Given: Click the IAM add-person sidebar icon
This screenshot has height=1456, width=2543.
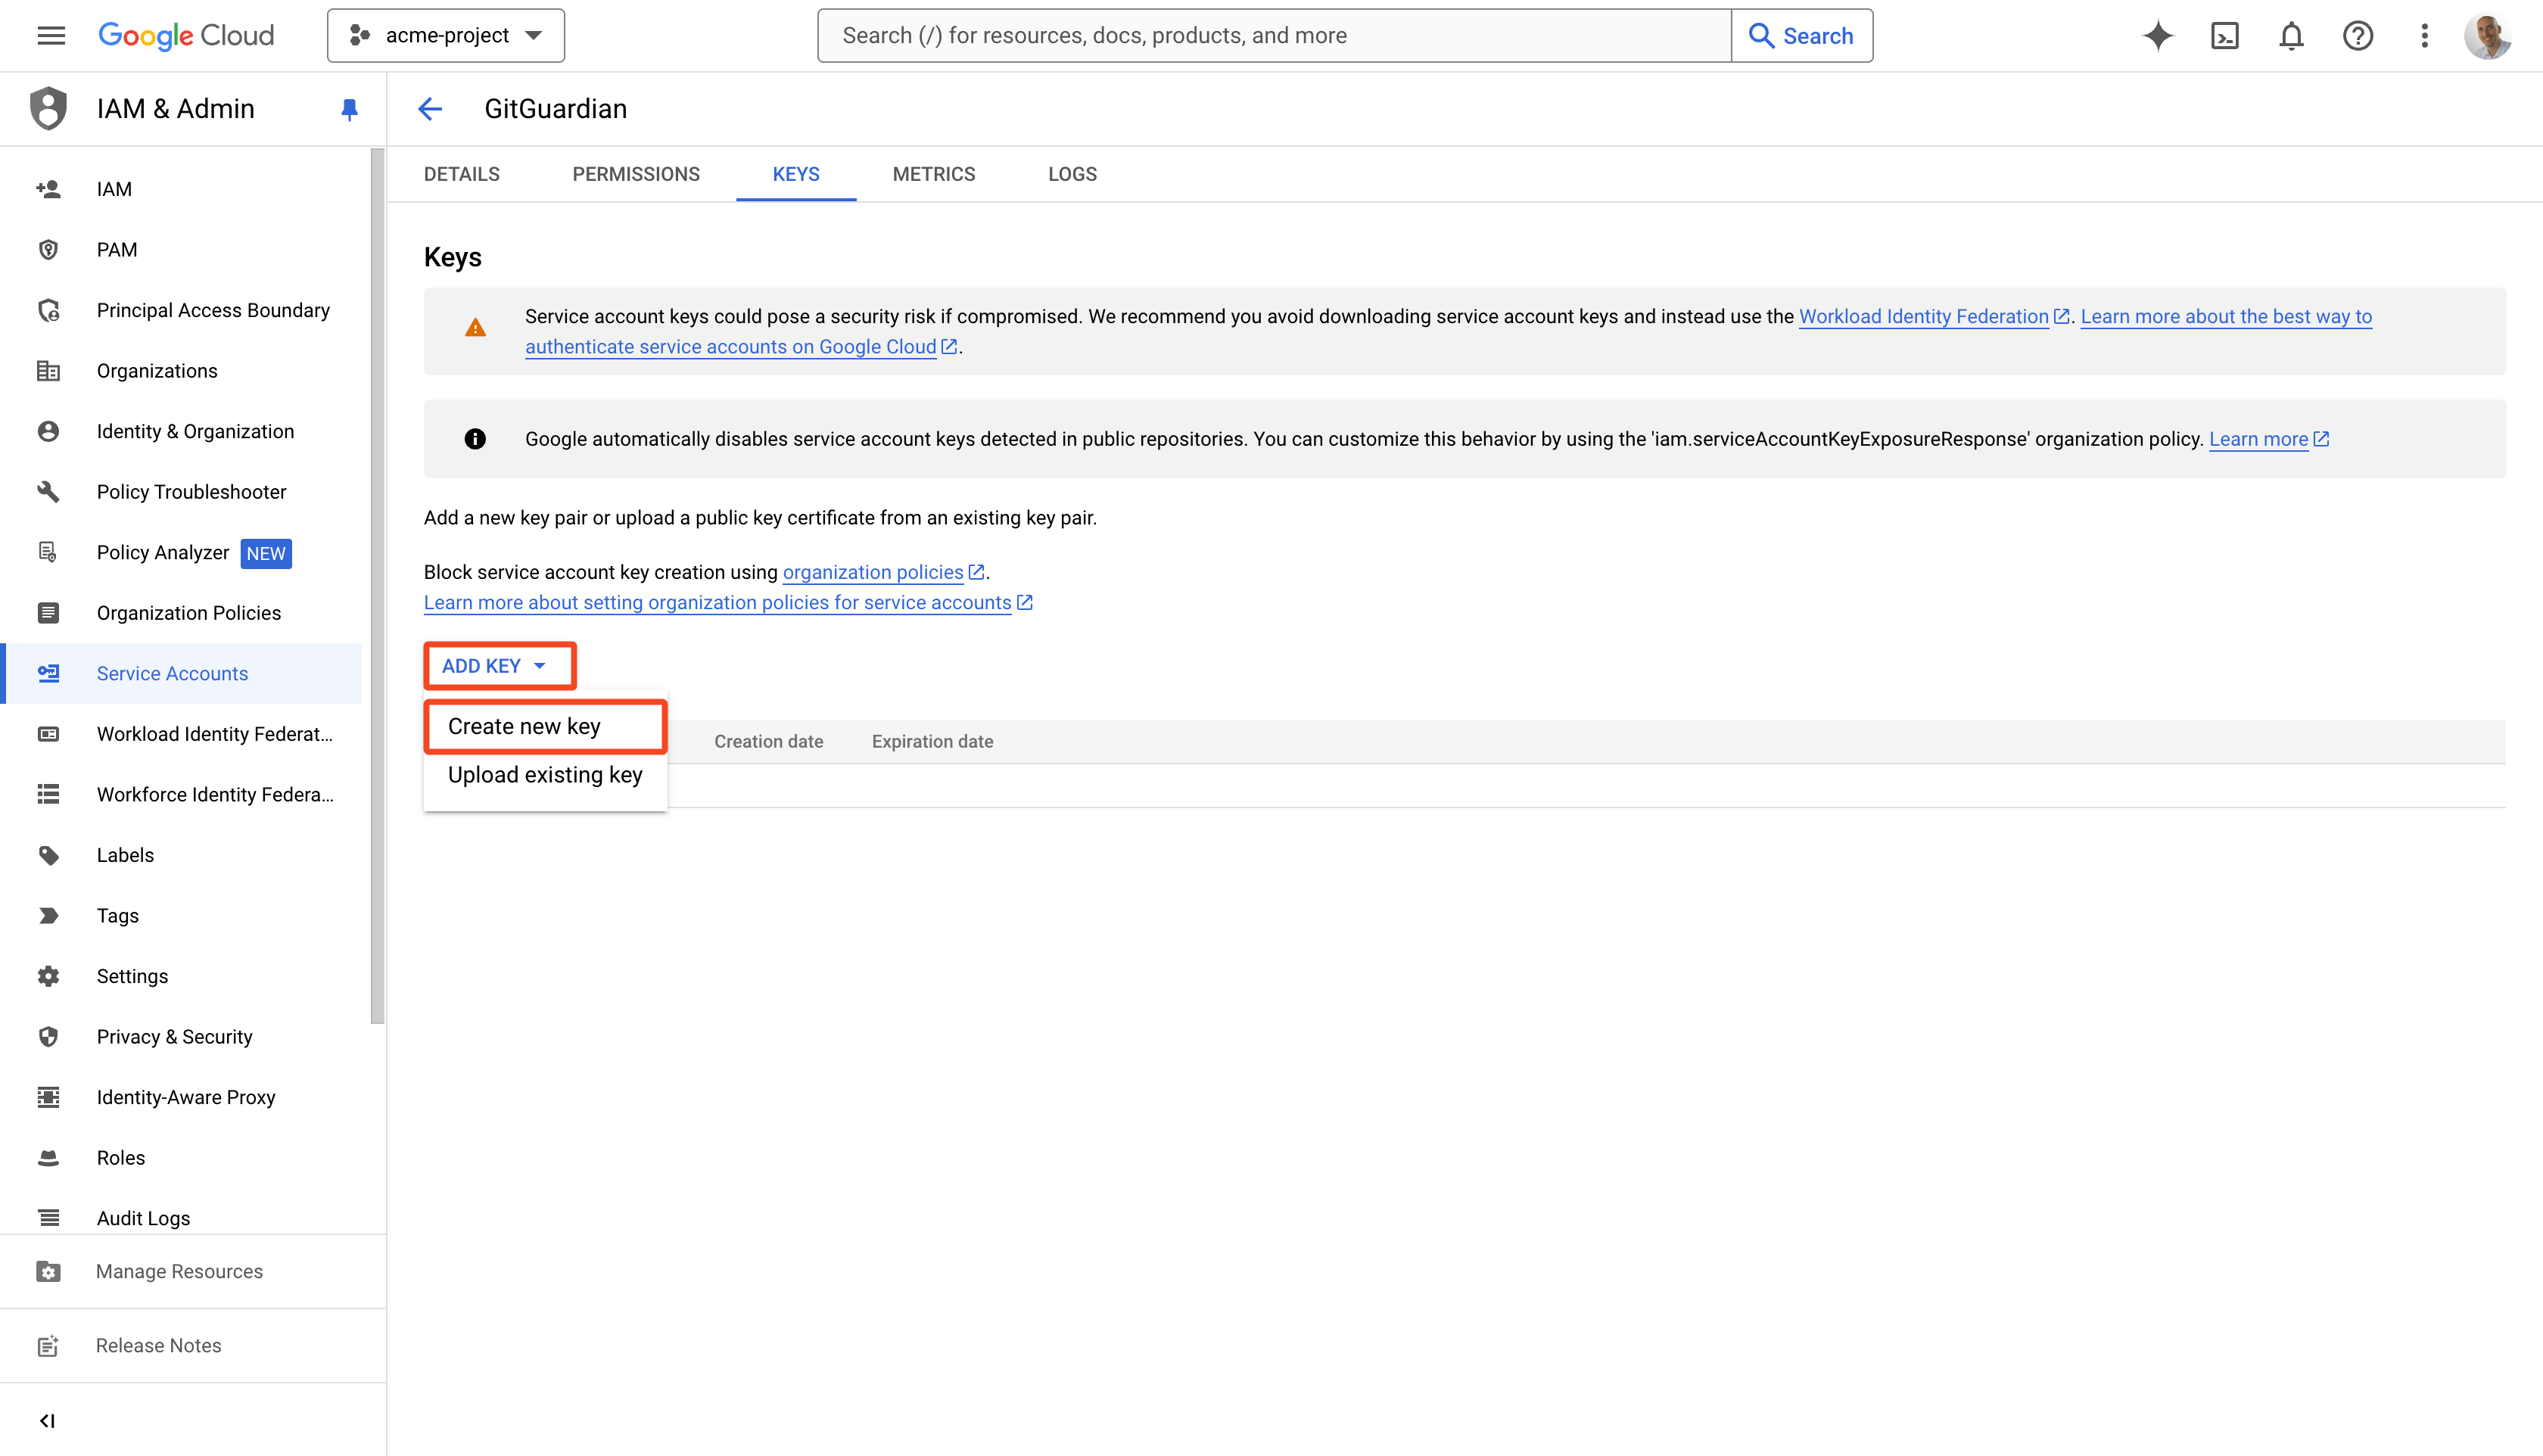Looking at the screenshot, I should [x=48, y=189].
